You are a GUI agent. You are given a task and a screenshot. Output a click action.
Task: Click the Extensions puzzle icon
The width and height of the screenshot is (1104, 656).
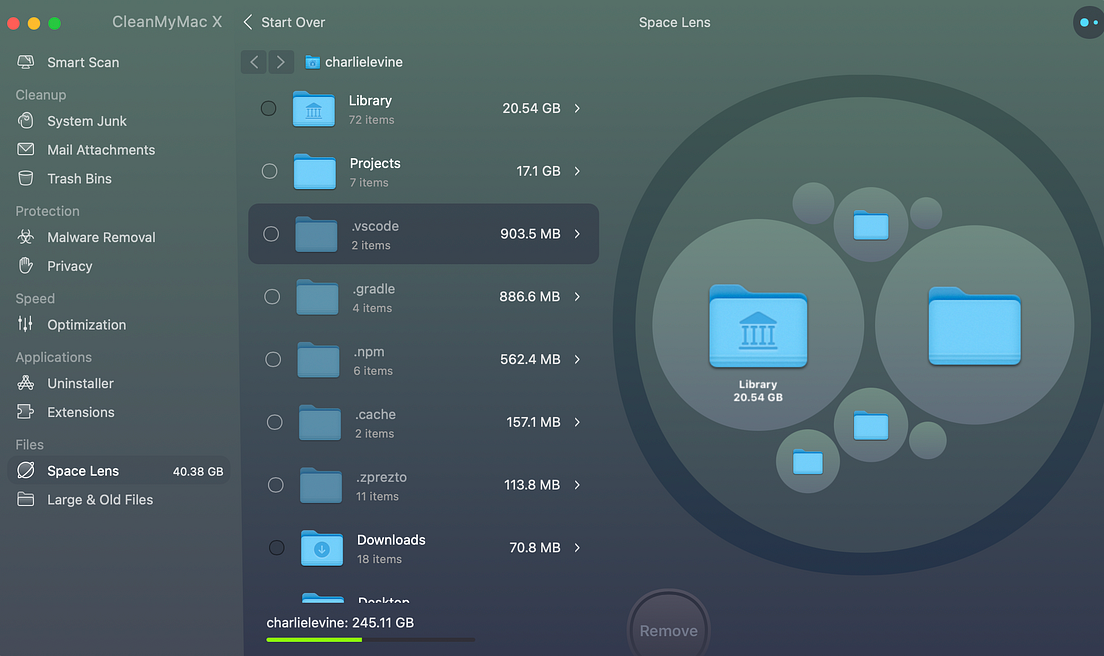[x=25, y=412]
